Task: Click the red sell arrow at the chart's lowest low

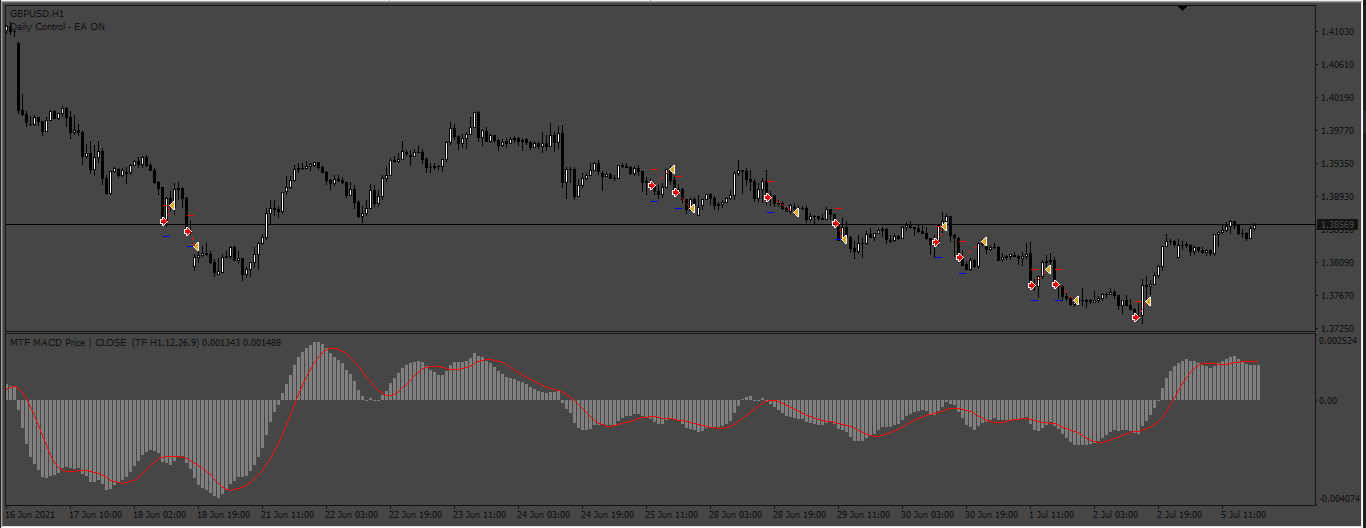Action: 1136,317
